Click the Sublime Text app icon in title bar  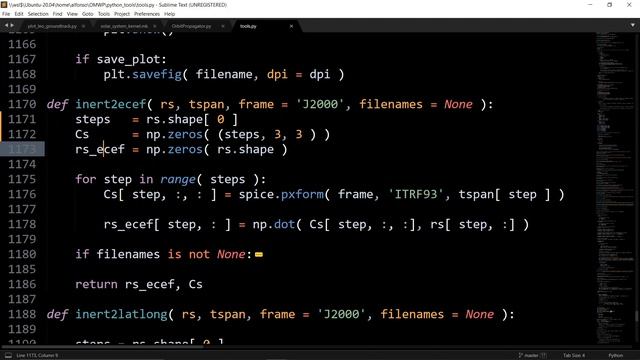click(x=4, y=4)
